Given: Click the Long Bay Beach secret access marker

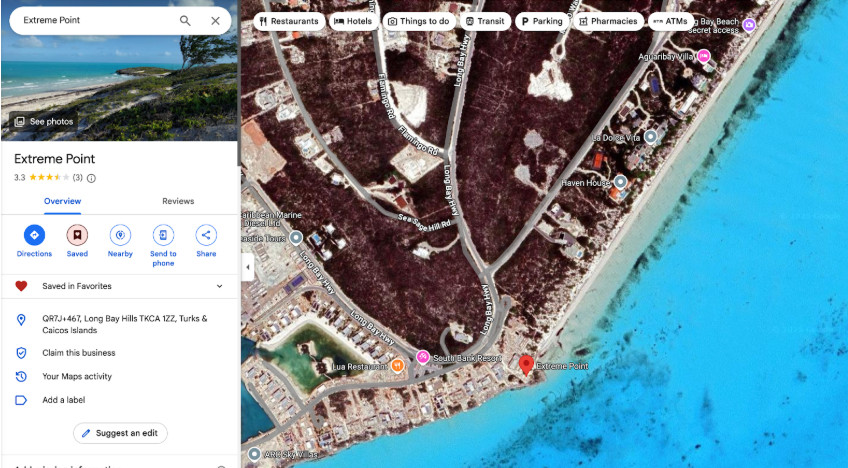Looking at the screenshot, I should [x=749, y=25].
